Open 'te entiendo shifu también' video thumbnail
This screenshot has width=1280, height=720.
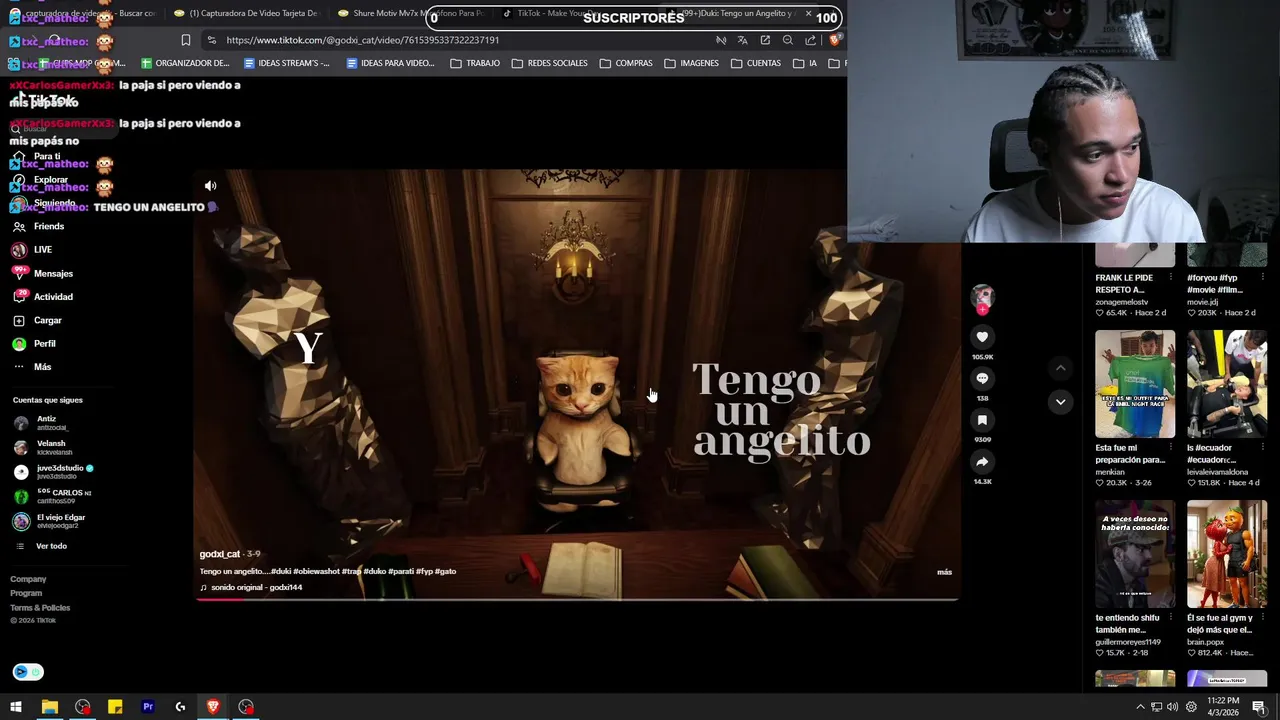coord(1135,554)
